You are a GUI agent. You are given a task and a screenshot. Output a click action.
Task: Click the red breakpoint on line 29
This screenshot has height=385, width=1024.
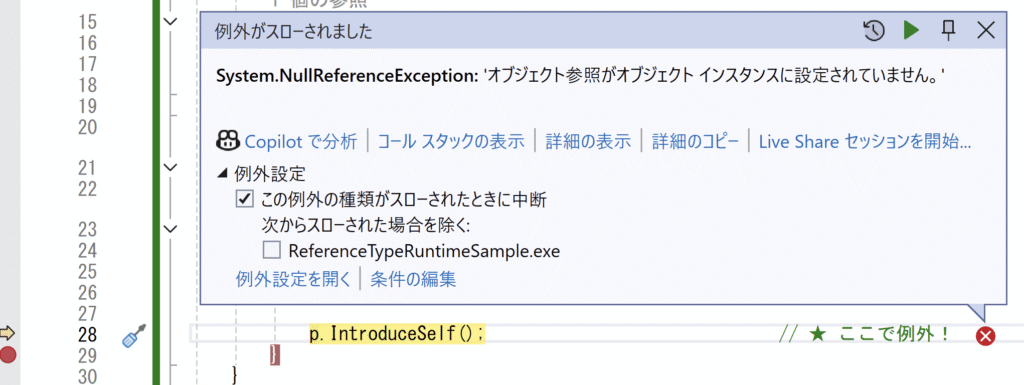pos(8,355)
